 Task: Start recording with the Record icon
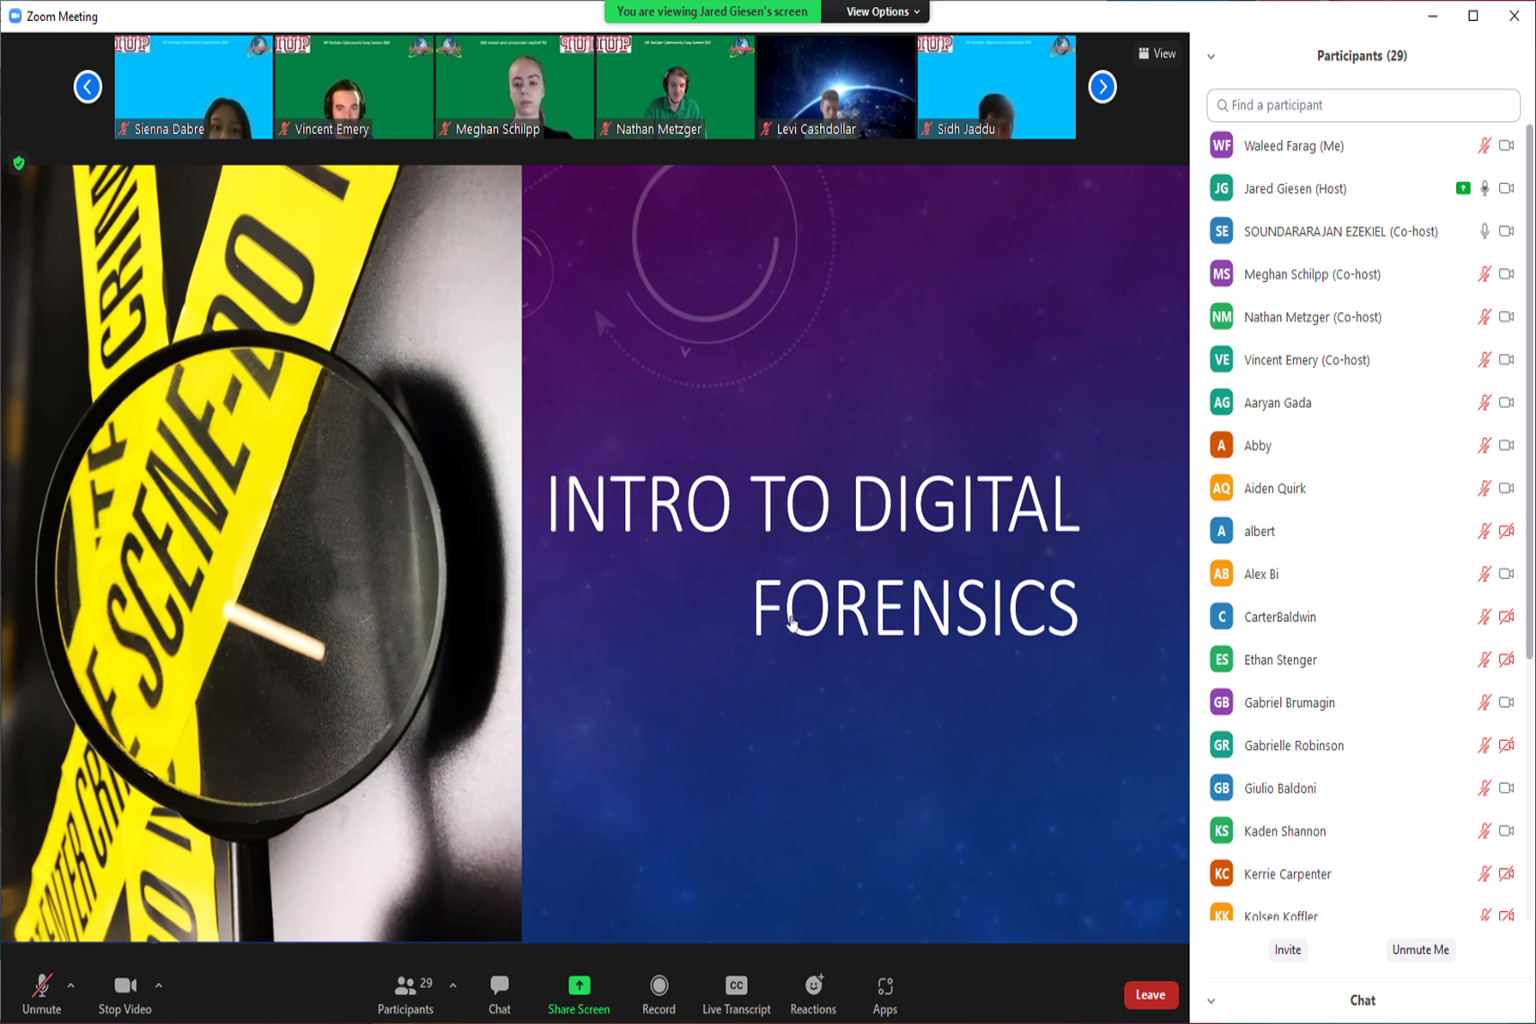659,986
